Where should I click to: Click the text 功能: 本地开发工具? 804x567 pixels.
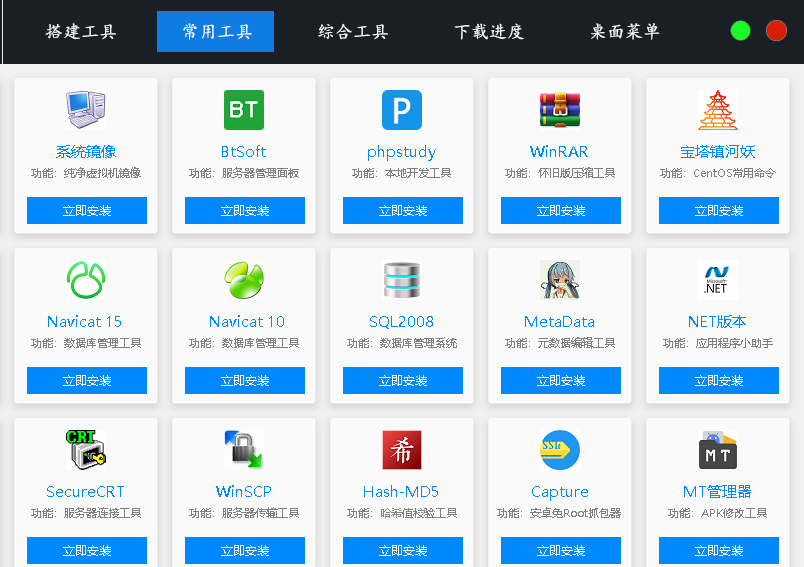401,173
